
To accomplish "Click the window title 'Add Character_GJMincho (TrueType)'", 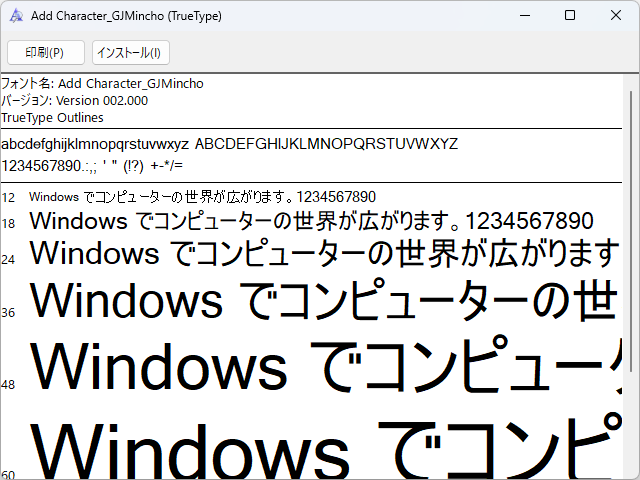I will [127, 16].
